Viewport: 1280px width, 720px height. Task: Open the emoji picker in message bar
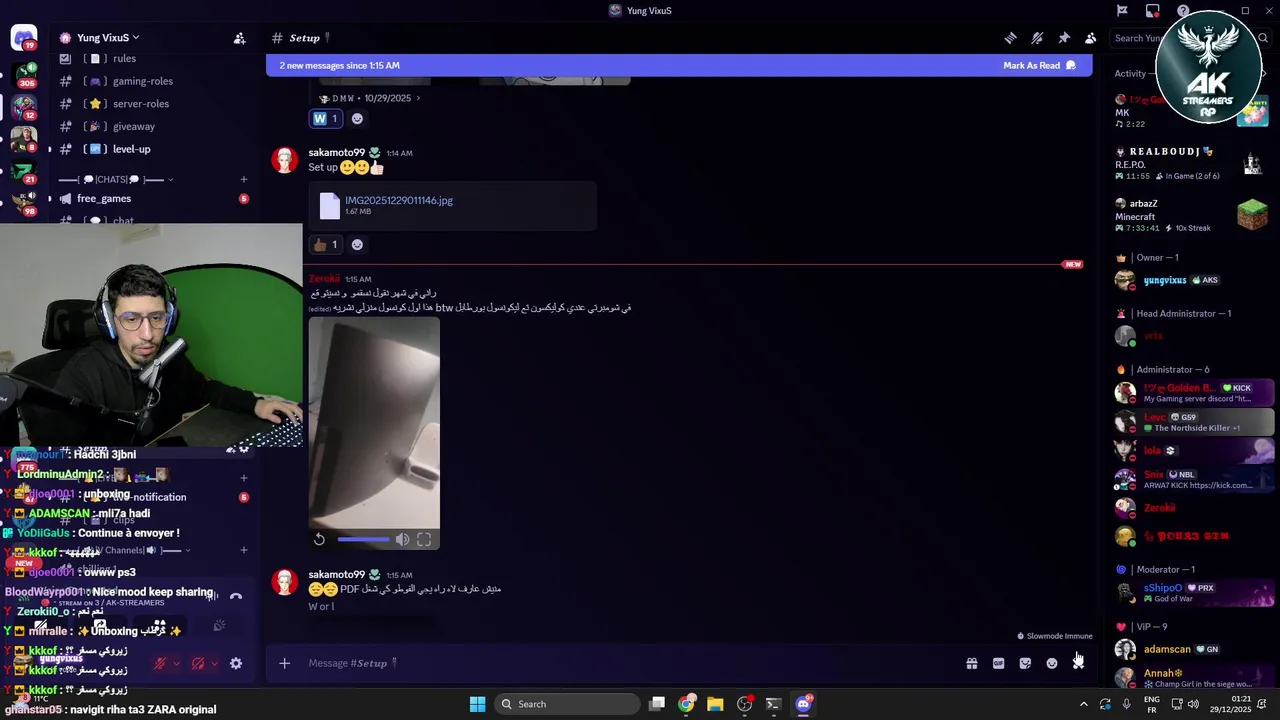tap(1052, 663)
